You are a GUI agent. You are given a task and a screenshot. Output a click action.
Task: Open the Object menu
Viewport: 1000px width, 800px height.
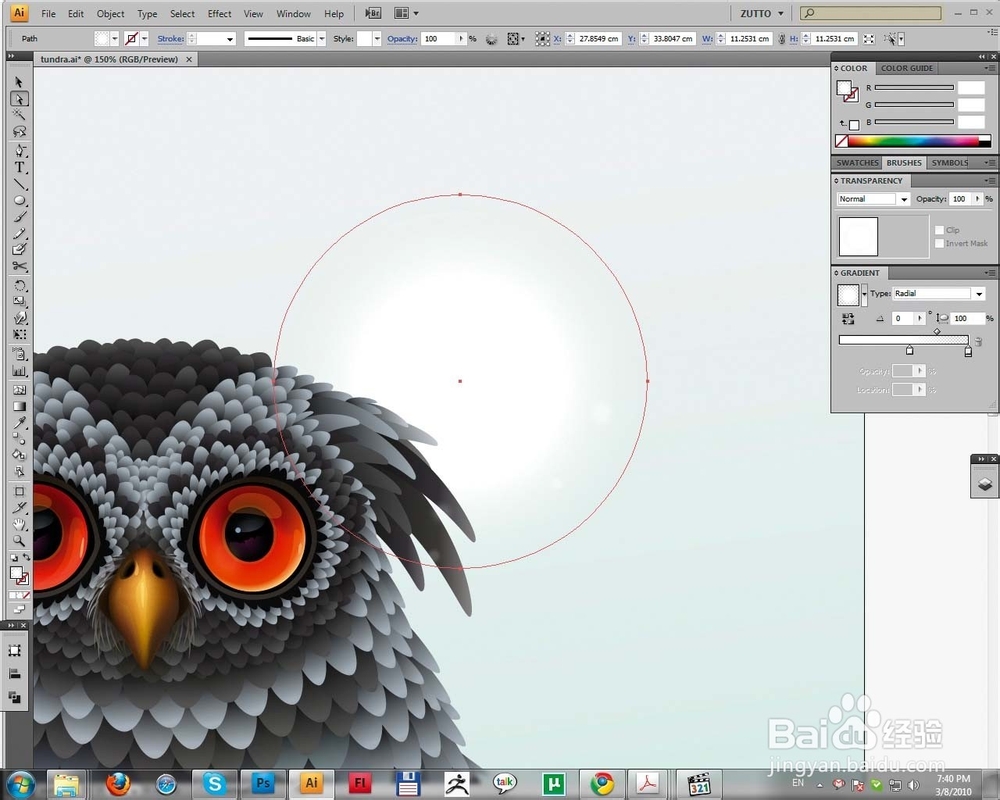[x=110, y=13]
